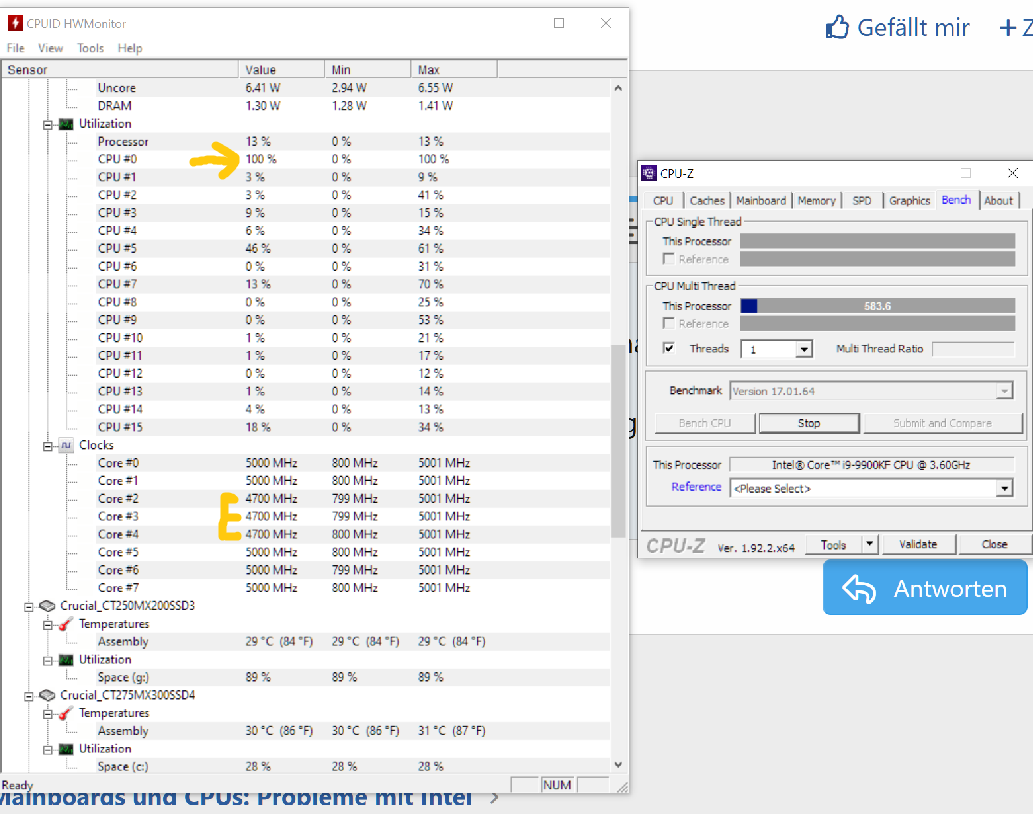This screenshot has height=814, width=1033.
Task: Open the Threads count dropdown
Action: (x=804, y=349)
